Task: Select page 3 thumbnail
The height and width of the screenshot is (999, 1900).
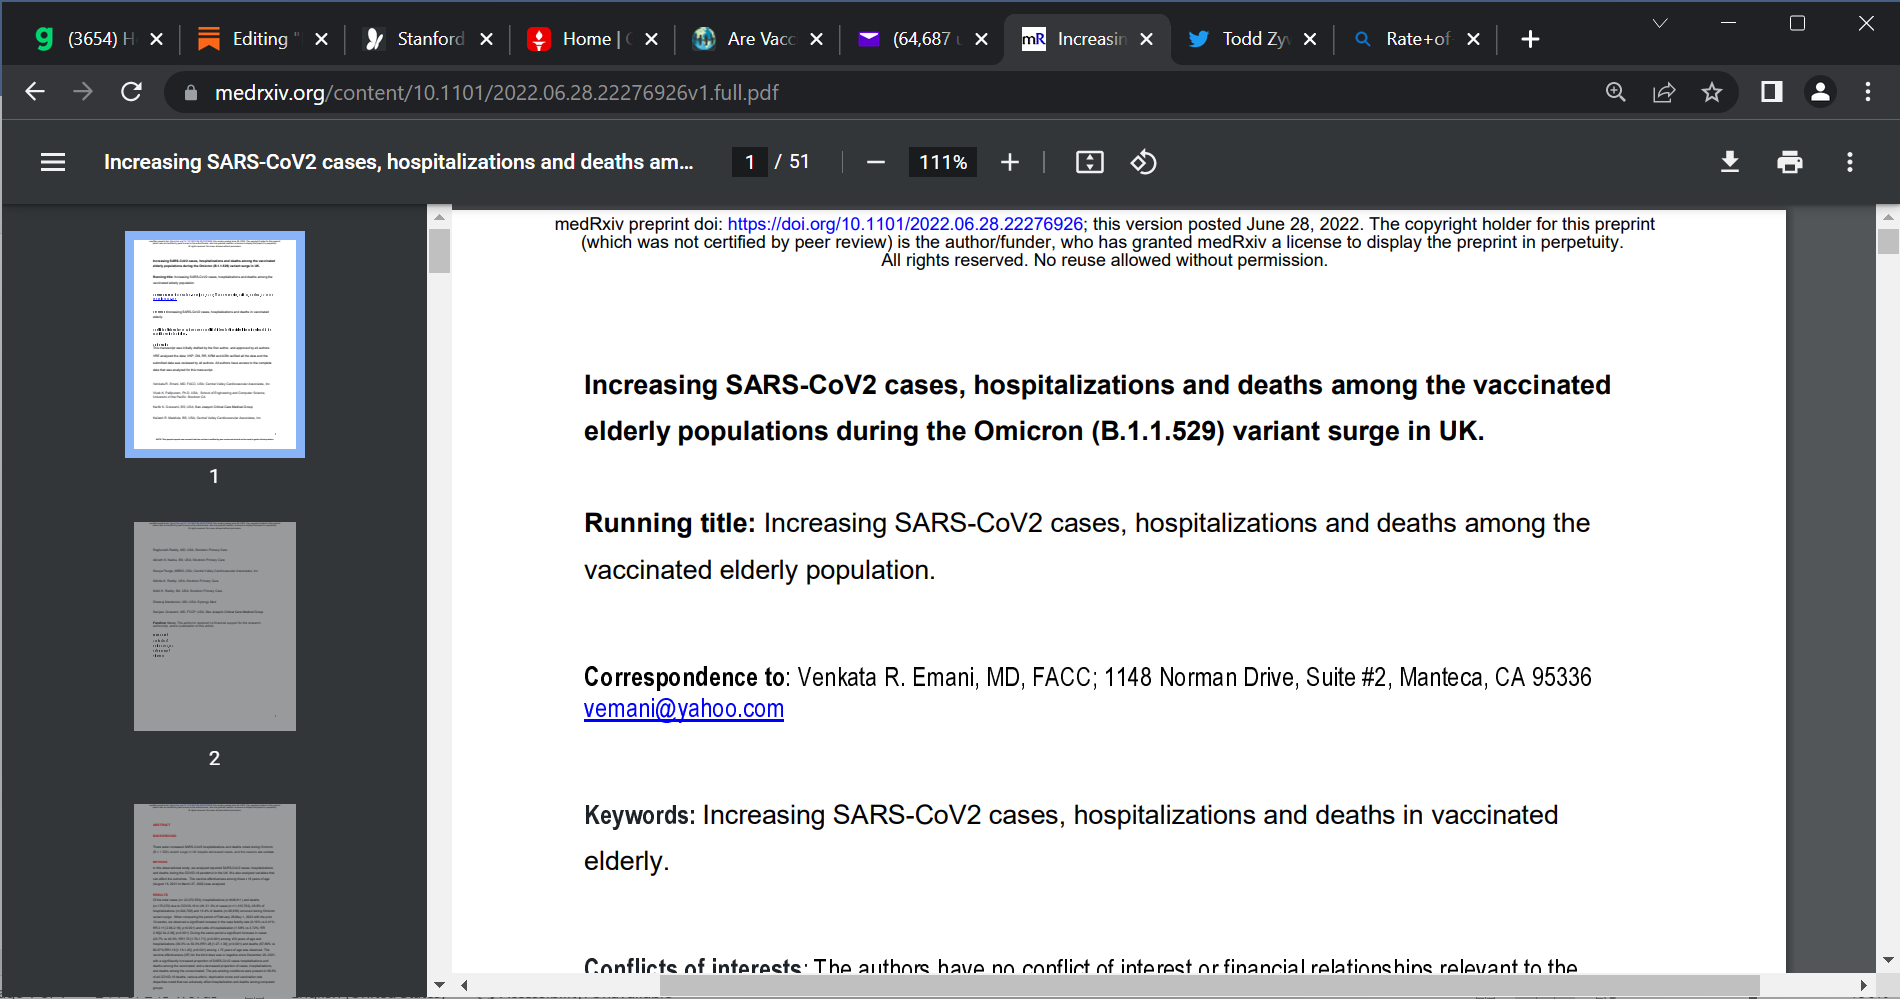Action: pos(215,900)
